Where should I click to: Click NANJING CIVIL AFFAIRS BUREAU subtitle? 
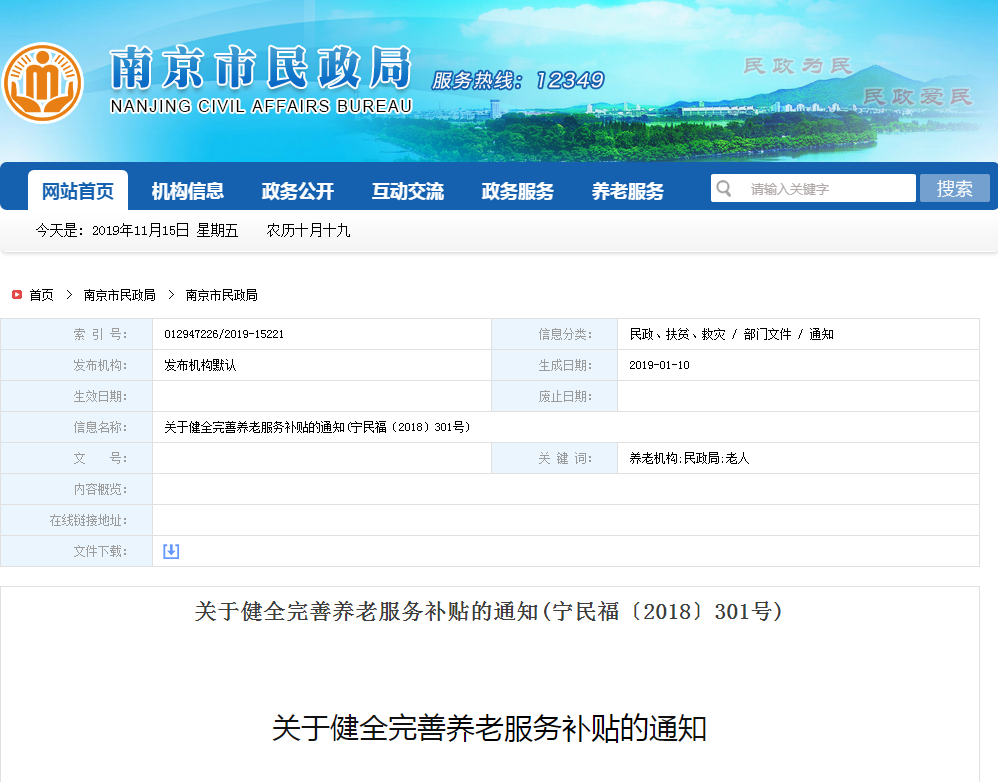click(261, 106)
